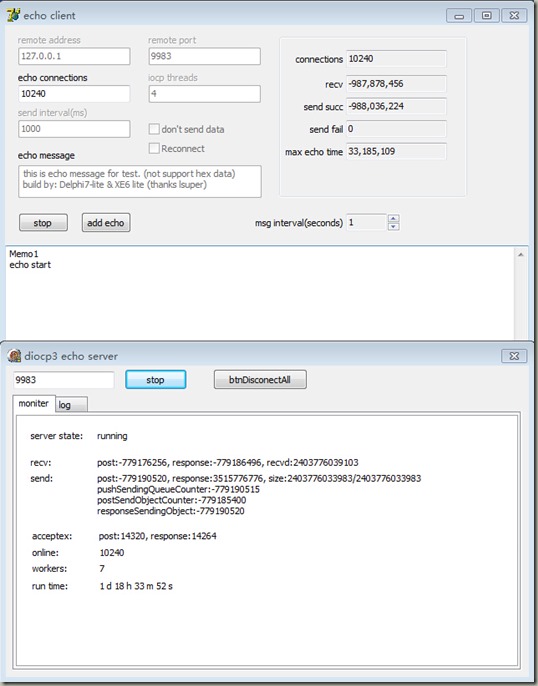Stop the echo client test
538x686 pixels.
(43, 223)
